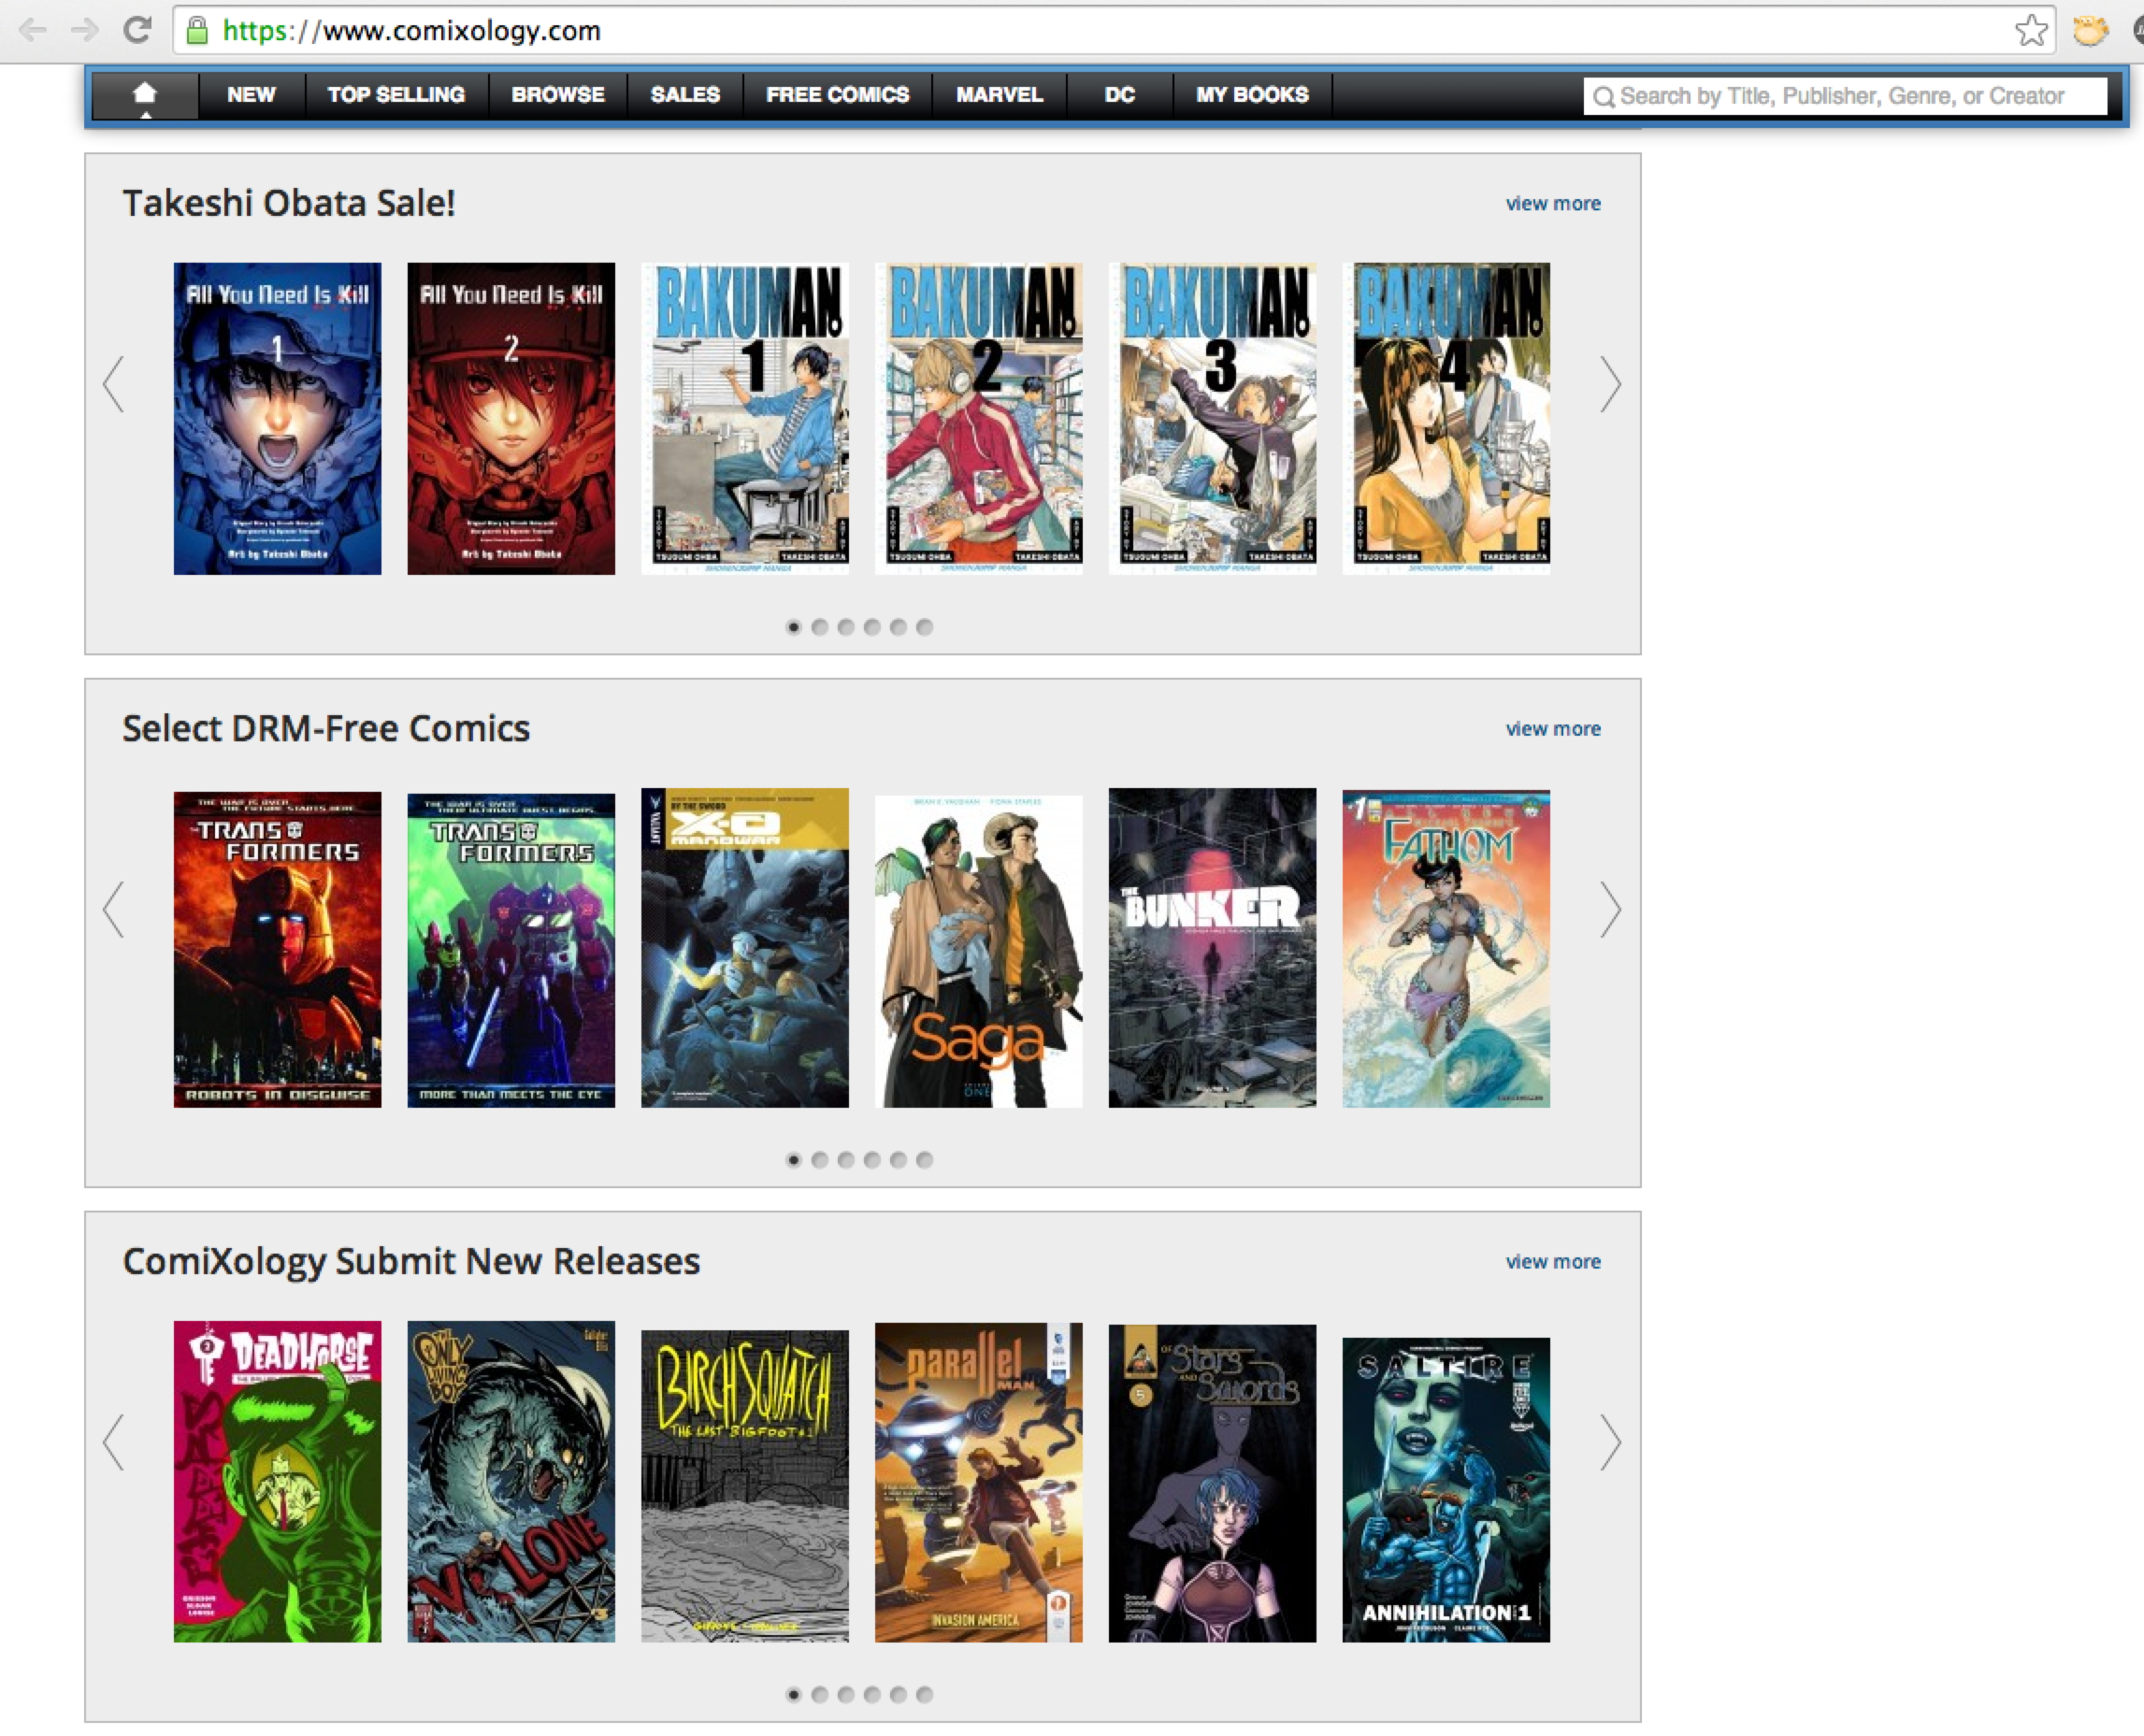This screenshot has height=1736, width=2144.
Task: Select fifth page dot in Submit New Releases
Action: [x=898, y=1694]
